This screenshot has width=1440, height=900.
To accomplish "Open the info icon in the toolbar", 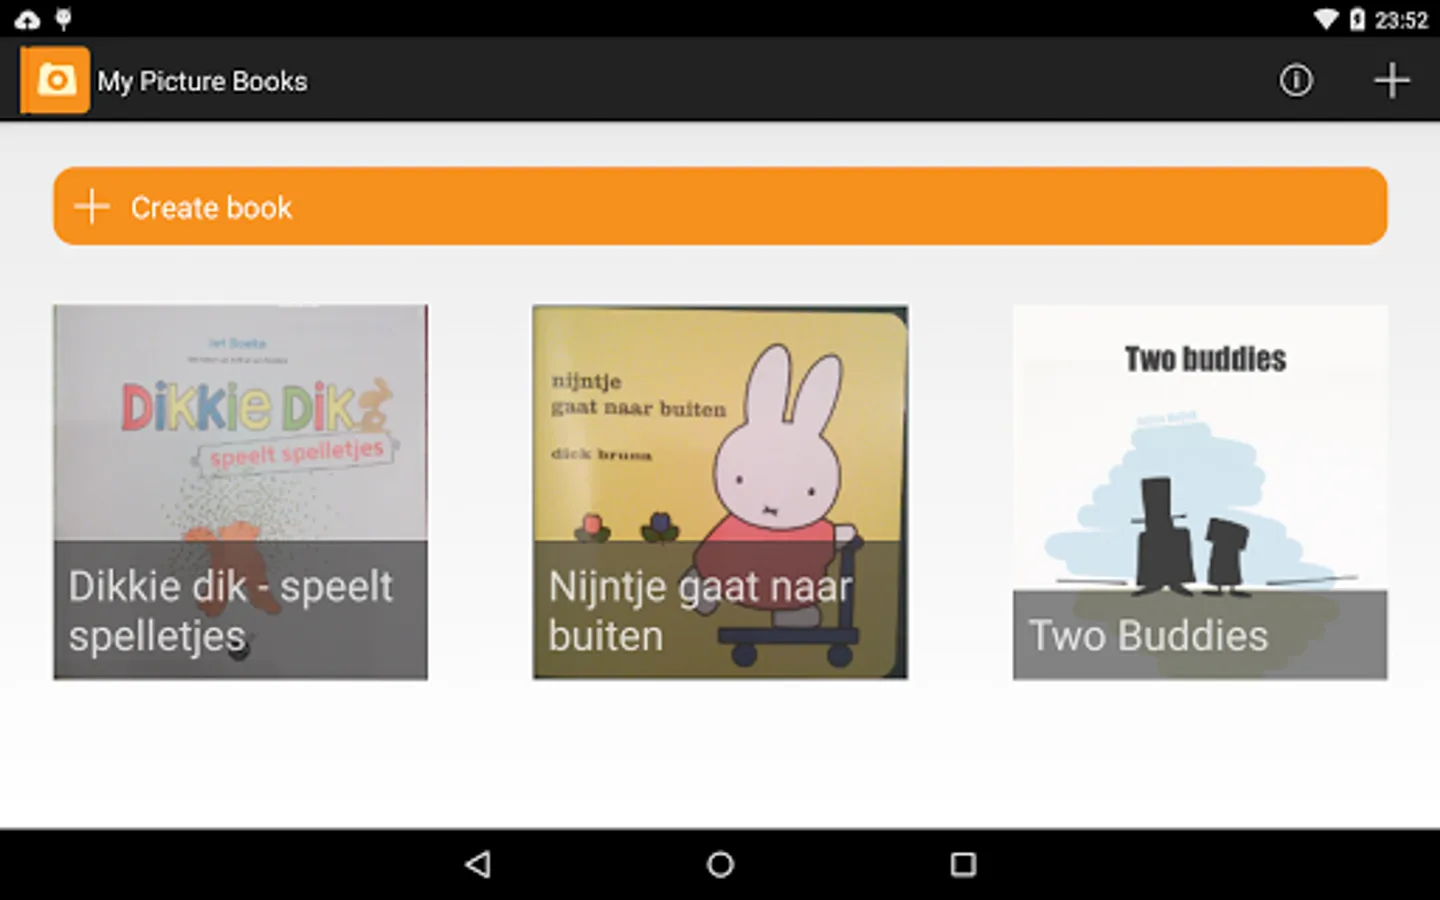I will (1296, 80).
